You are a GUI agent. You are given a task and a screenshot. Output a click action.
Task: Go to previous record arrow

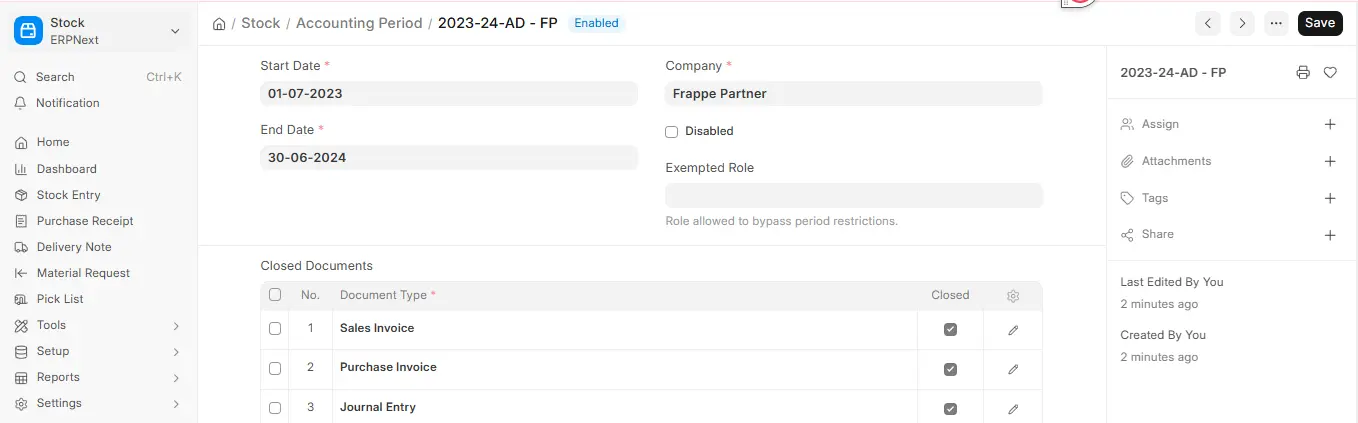coord(1209,23)
